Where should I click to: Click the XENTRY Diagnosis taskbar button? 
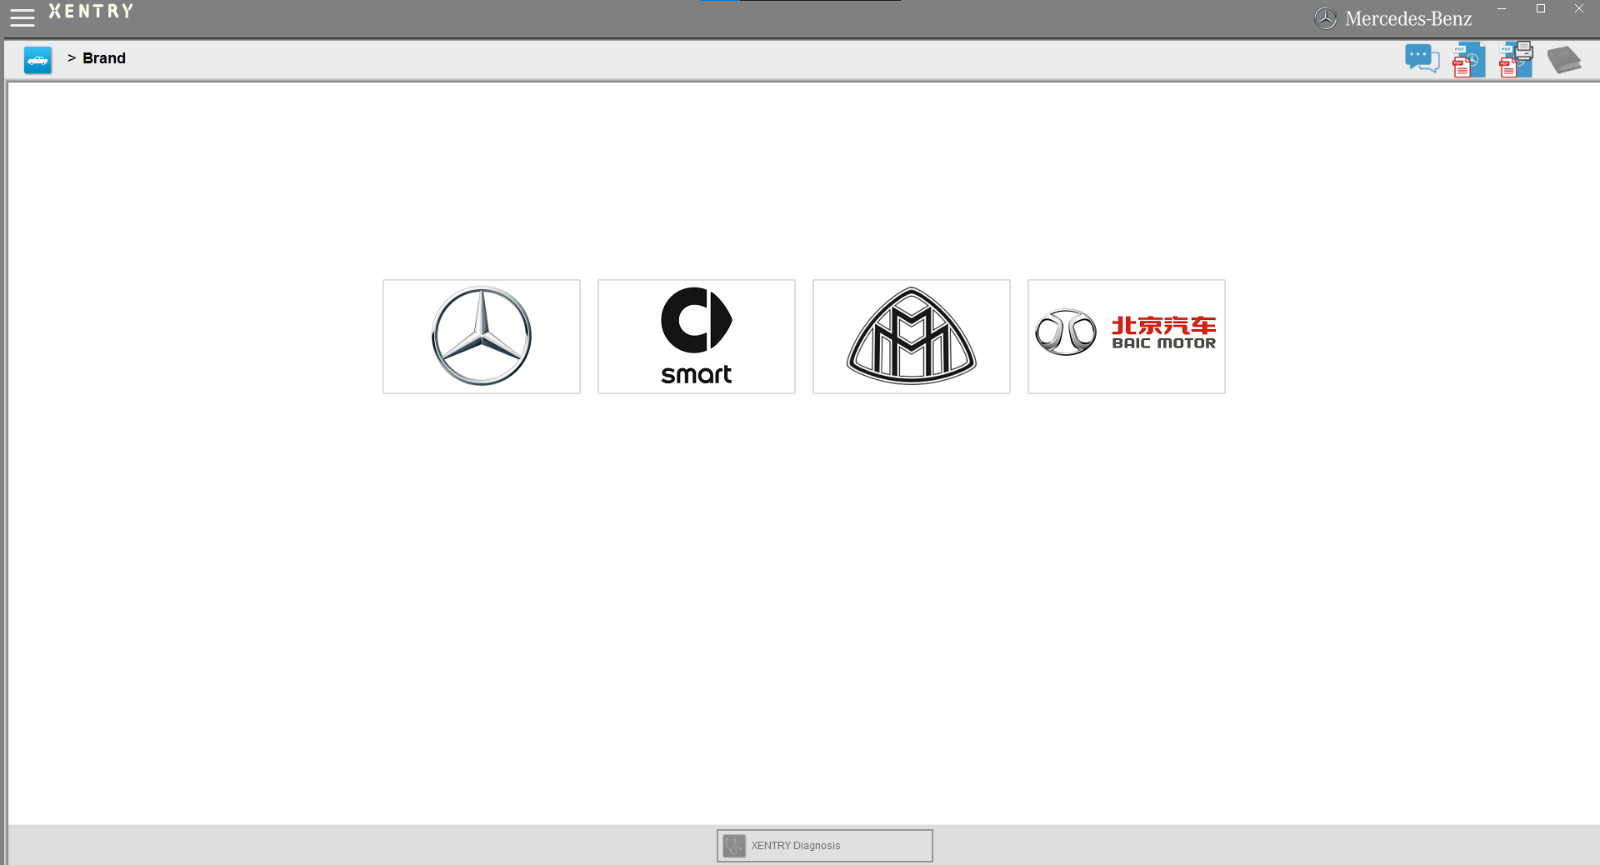pos(825,846)
